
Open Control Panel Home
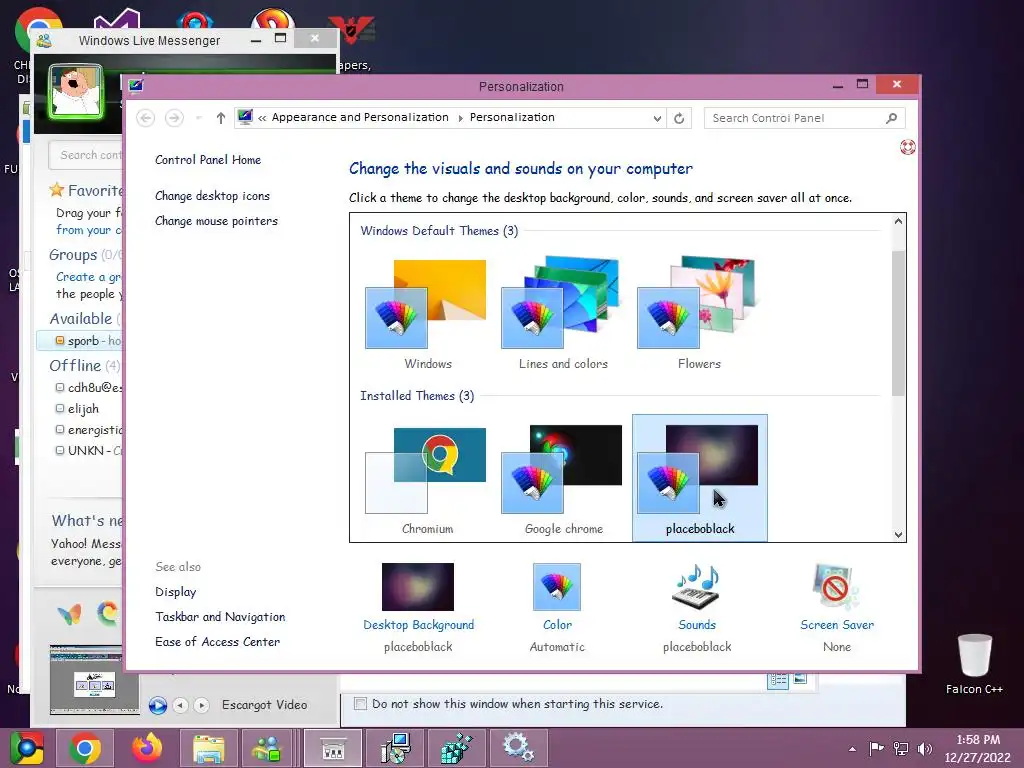point(208,160)
